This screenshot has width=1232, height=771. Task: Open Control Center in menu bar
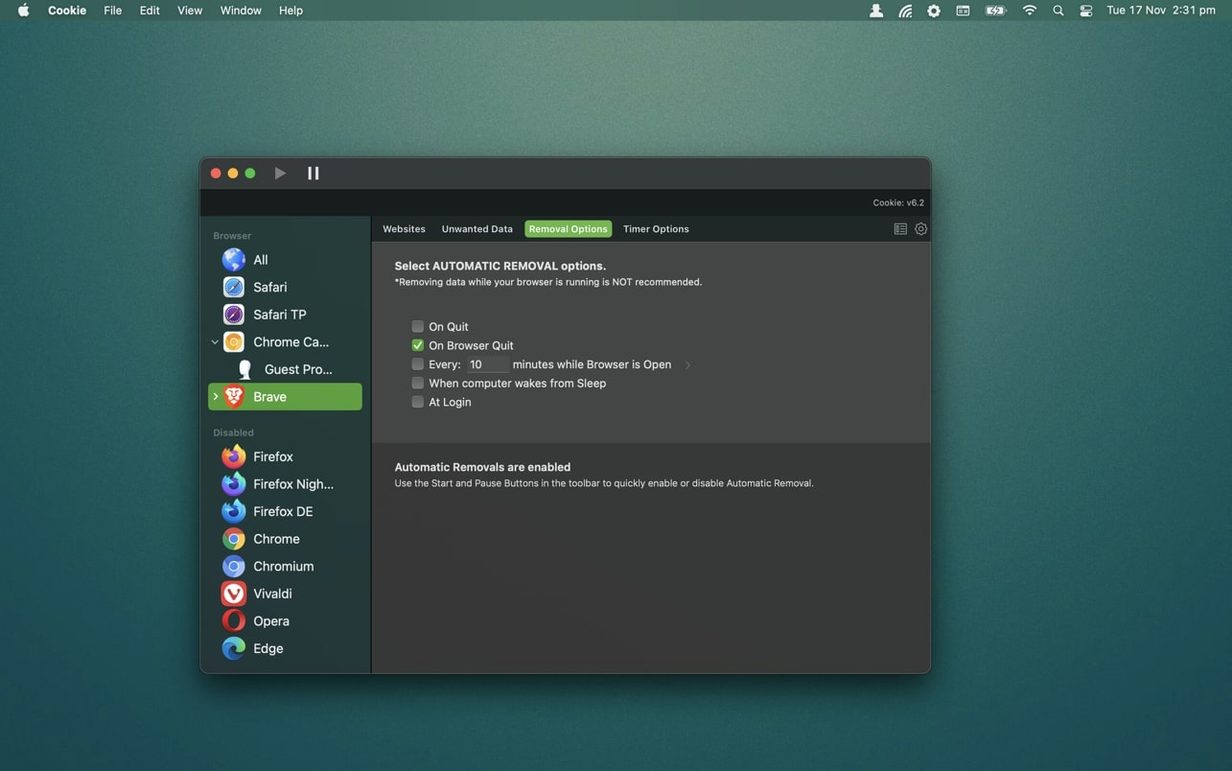coord(1086,10)
